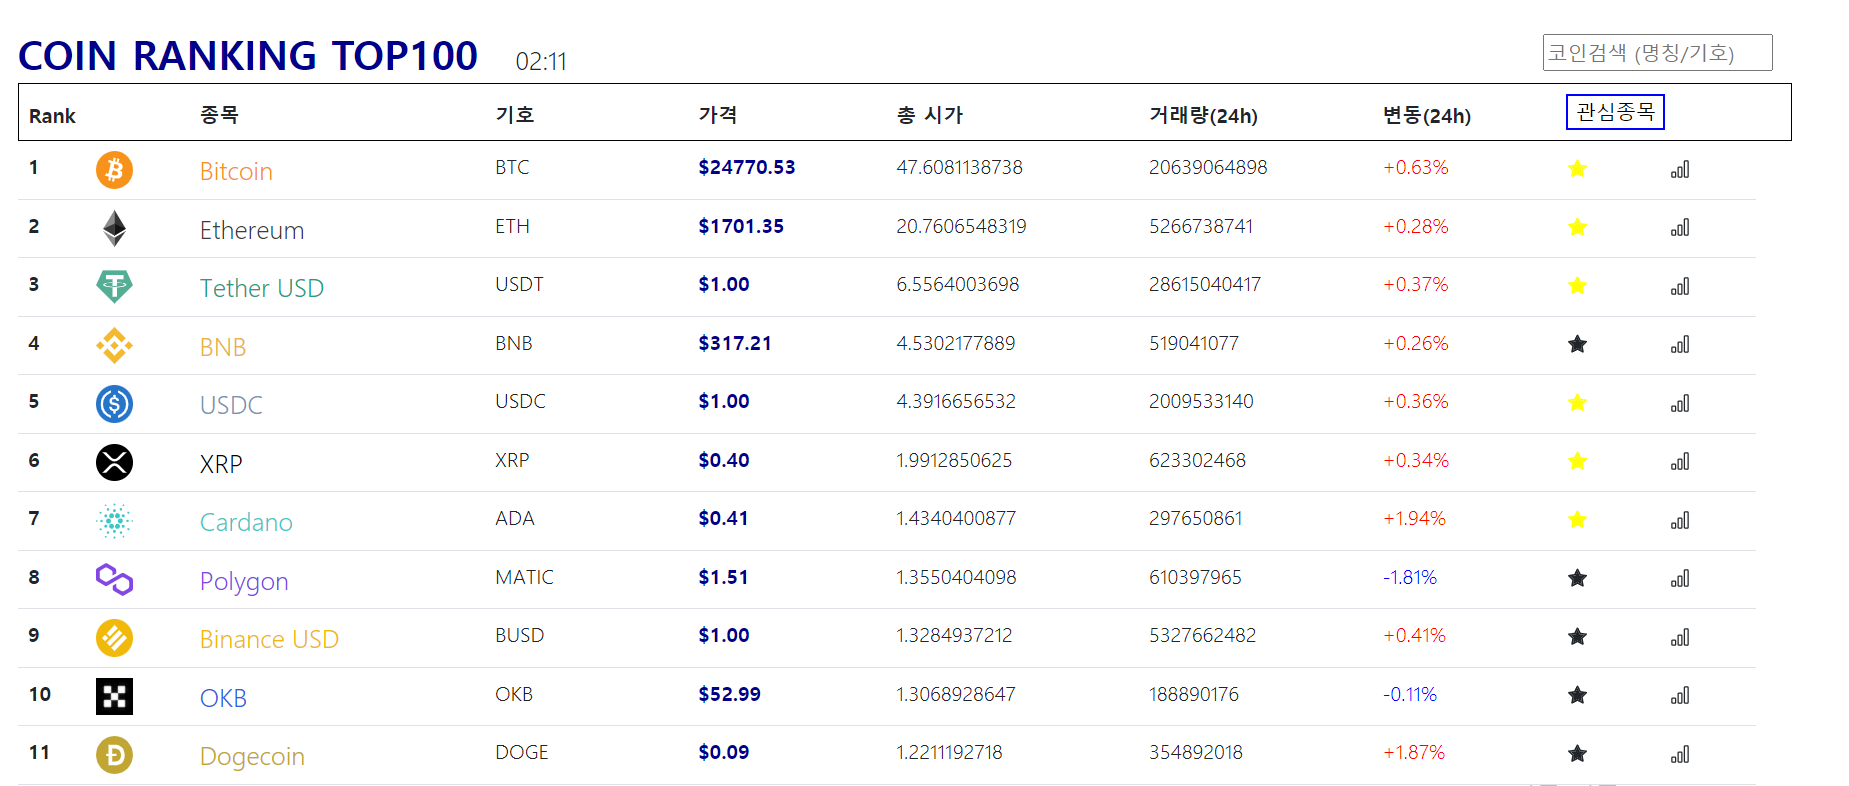Unfavorite Bitcoin using its yellow star
The height and width of the screenshot is (786, 1849).
coord(1577,168)
